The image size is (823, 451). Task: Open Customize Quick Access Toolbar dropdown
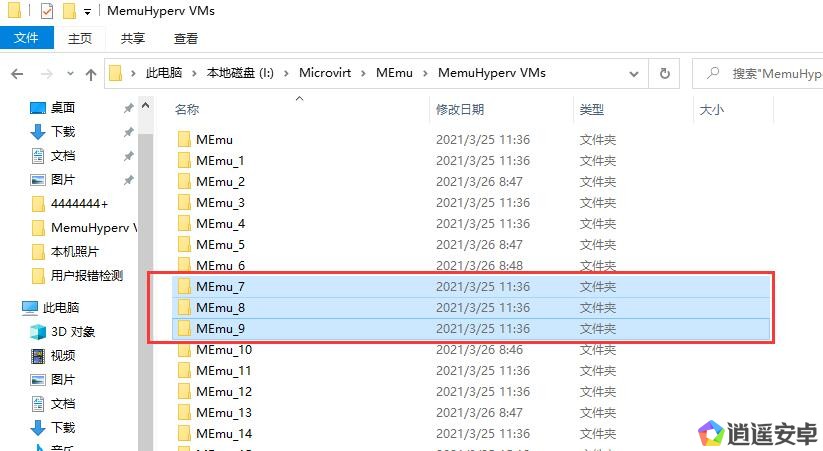(x=88, y=12)
